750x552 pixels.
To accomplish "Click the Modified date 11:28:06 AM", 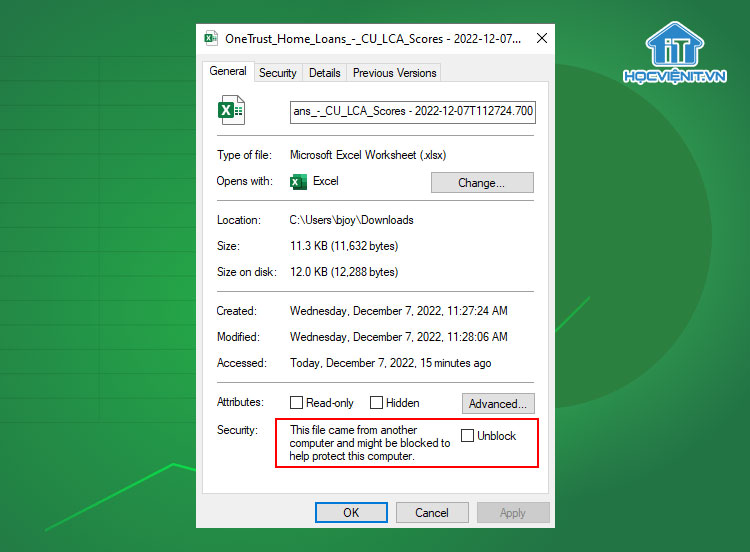I will (x=398, y=337).
